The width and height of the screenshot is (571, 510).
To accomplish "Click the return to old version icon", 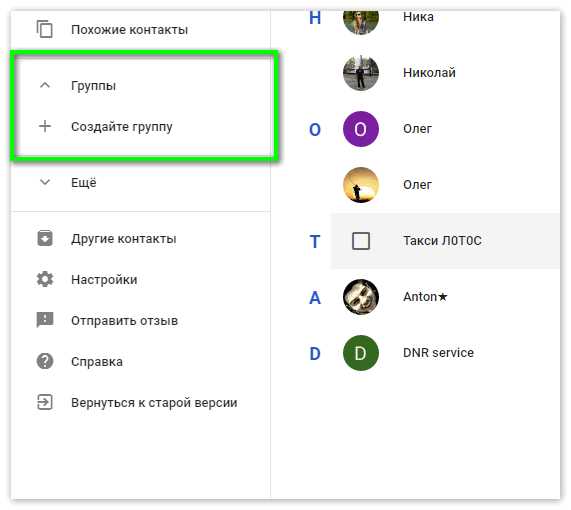I will 45,402.
